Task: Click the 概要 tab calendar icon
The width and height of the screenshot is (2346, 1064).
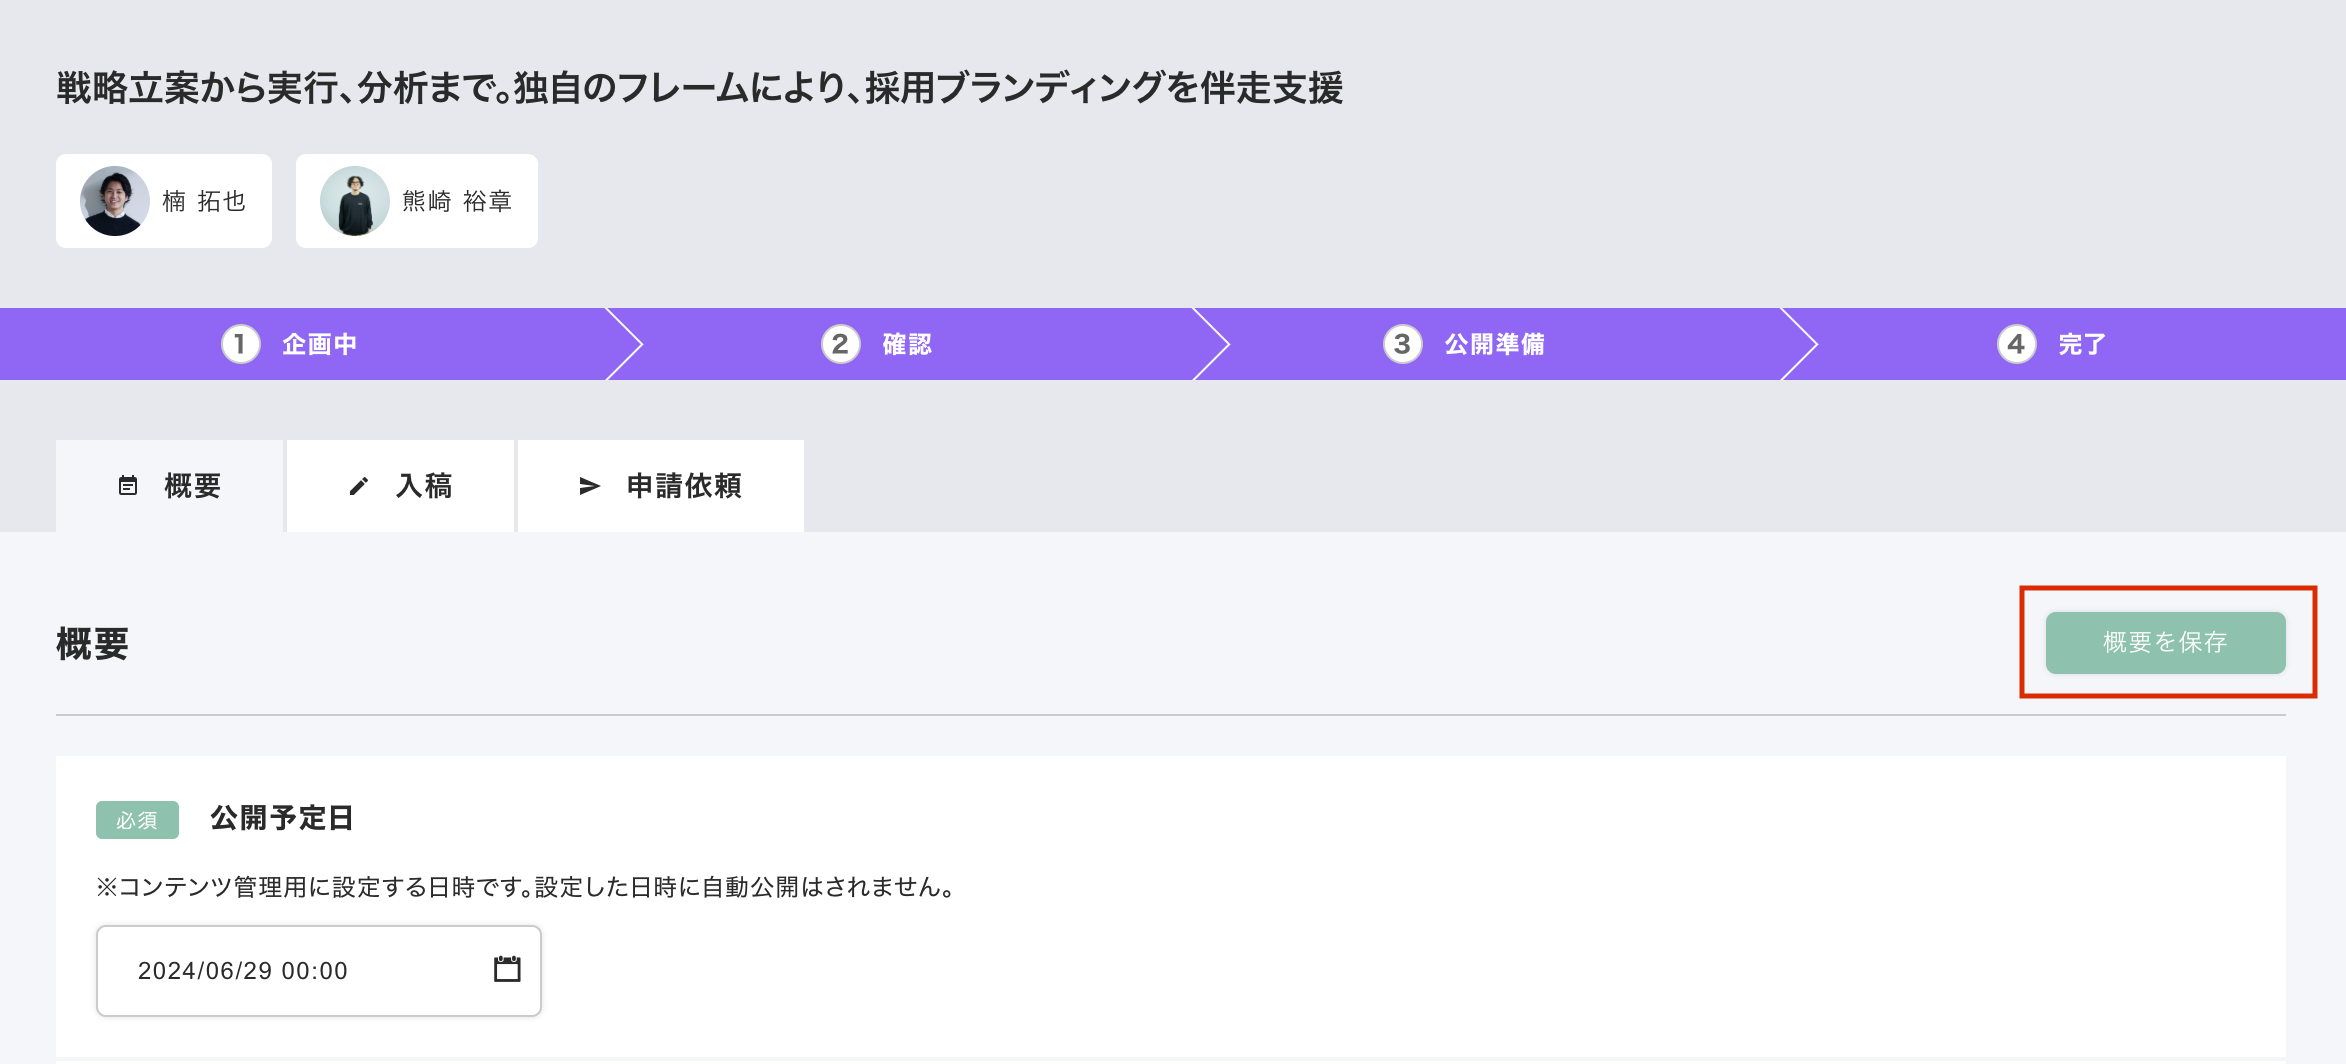Action: [x=128, y=486]
